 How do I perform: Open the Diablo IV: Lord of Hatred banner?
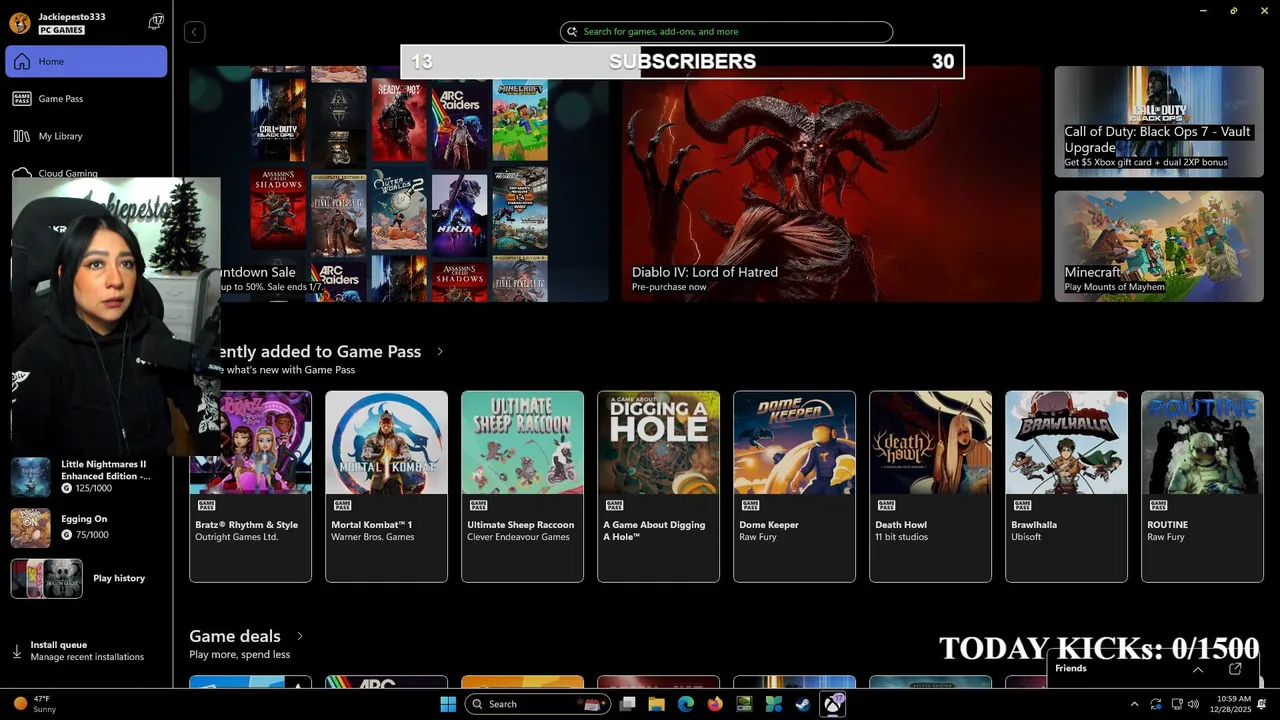(831, 184)
